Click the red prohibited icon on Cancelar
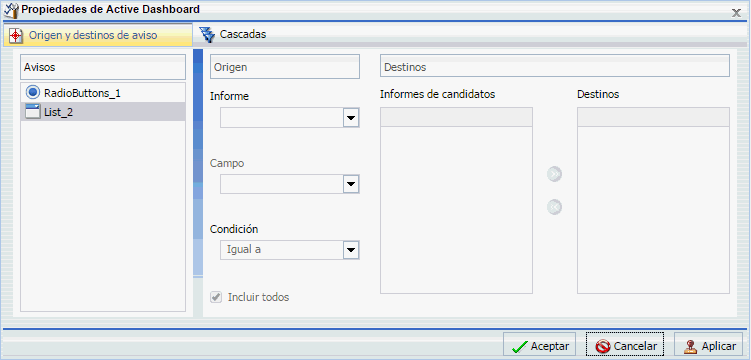This screenshot has height=360, width=751. click(603, 346)
